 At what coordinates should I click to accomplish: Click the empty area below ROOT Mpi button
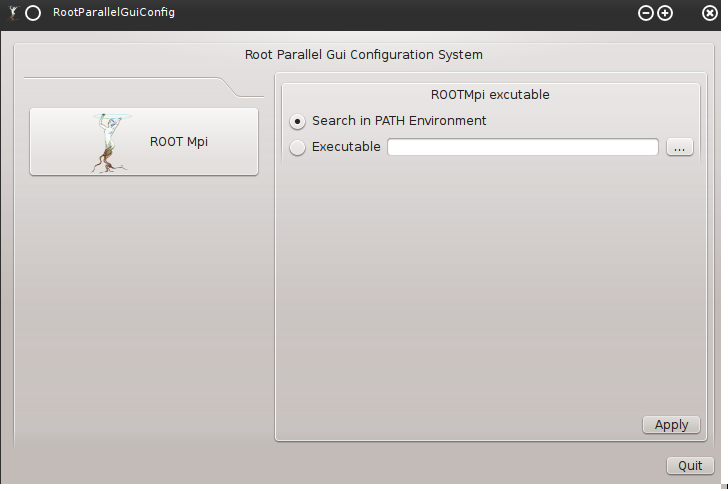(144, 300)
